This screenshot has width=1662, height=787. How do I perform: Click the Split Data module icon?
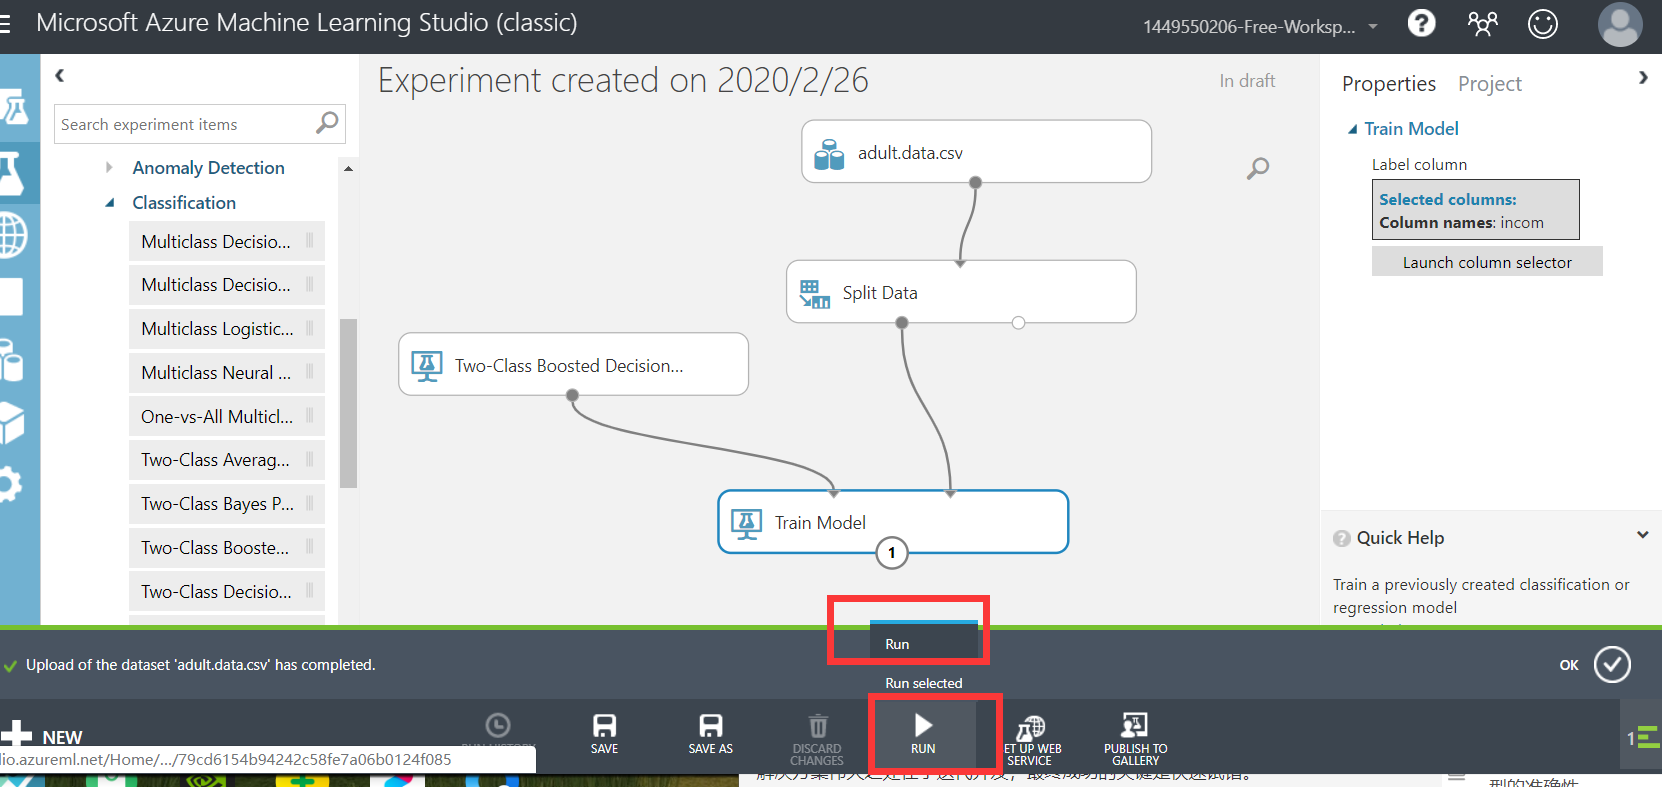(x=814, y=294)
